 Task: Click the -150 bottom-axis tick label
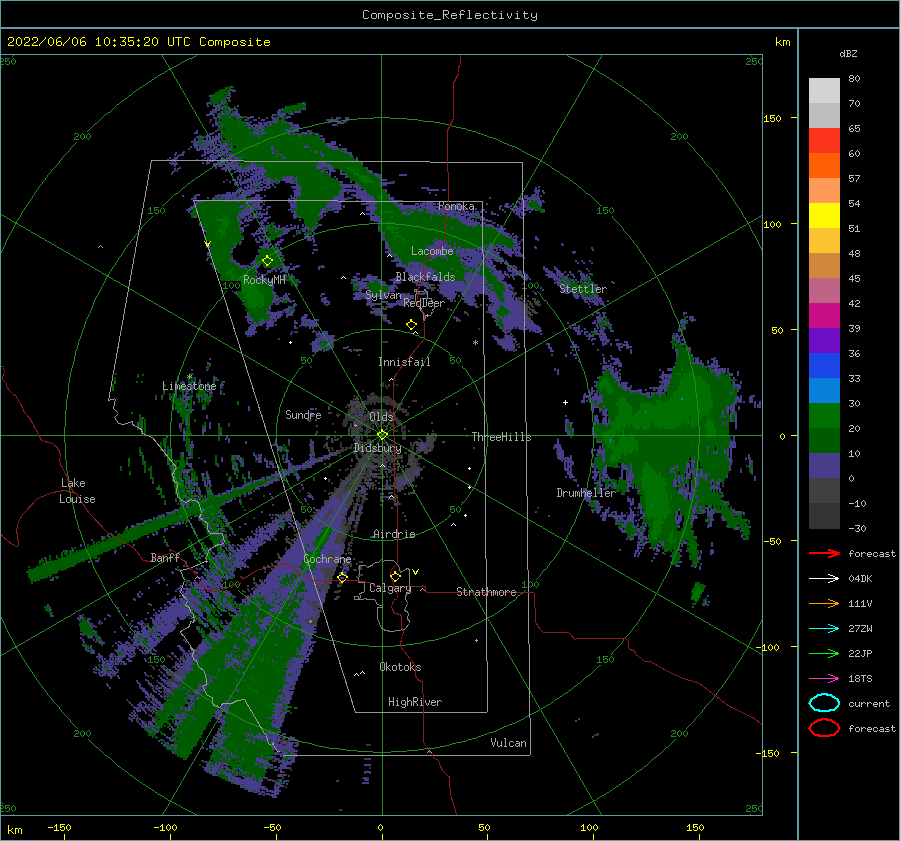pyautogui.click(x=59, y=827)
